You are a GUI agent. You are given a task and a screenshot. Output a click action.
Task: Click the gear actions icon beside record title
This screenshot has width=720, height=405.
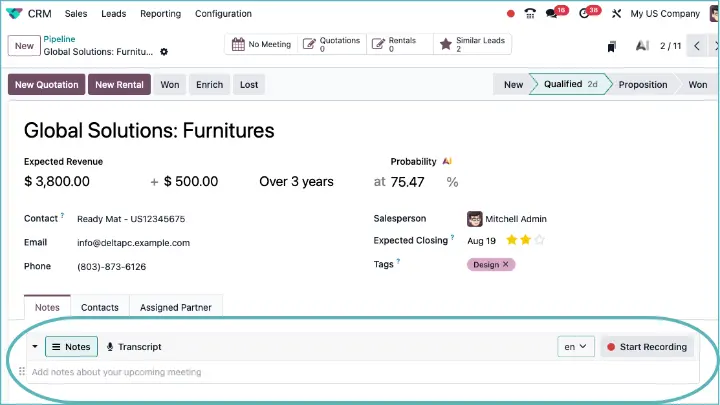click(x=164, y=52)
